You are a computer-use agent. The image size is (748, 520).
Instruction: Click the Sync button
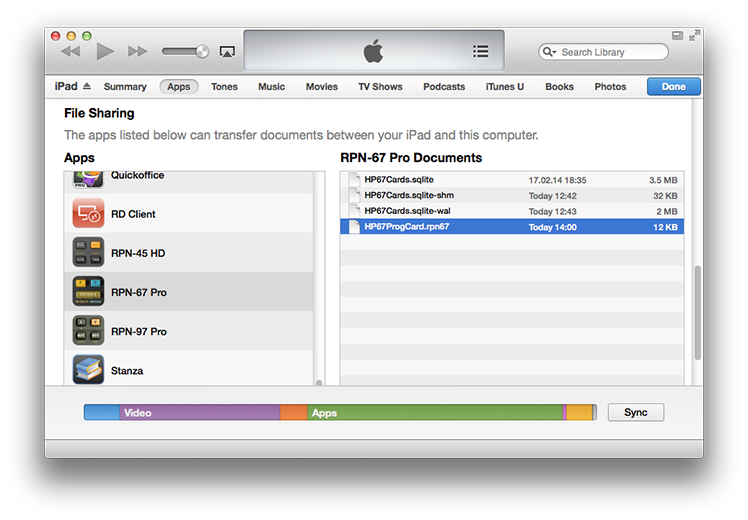635,412
